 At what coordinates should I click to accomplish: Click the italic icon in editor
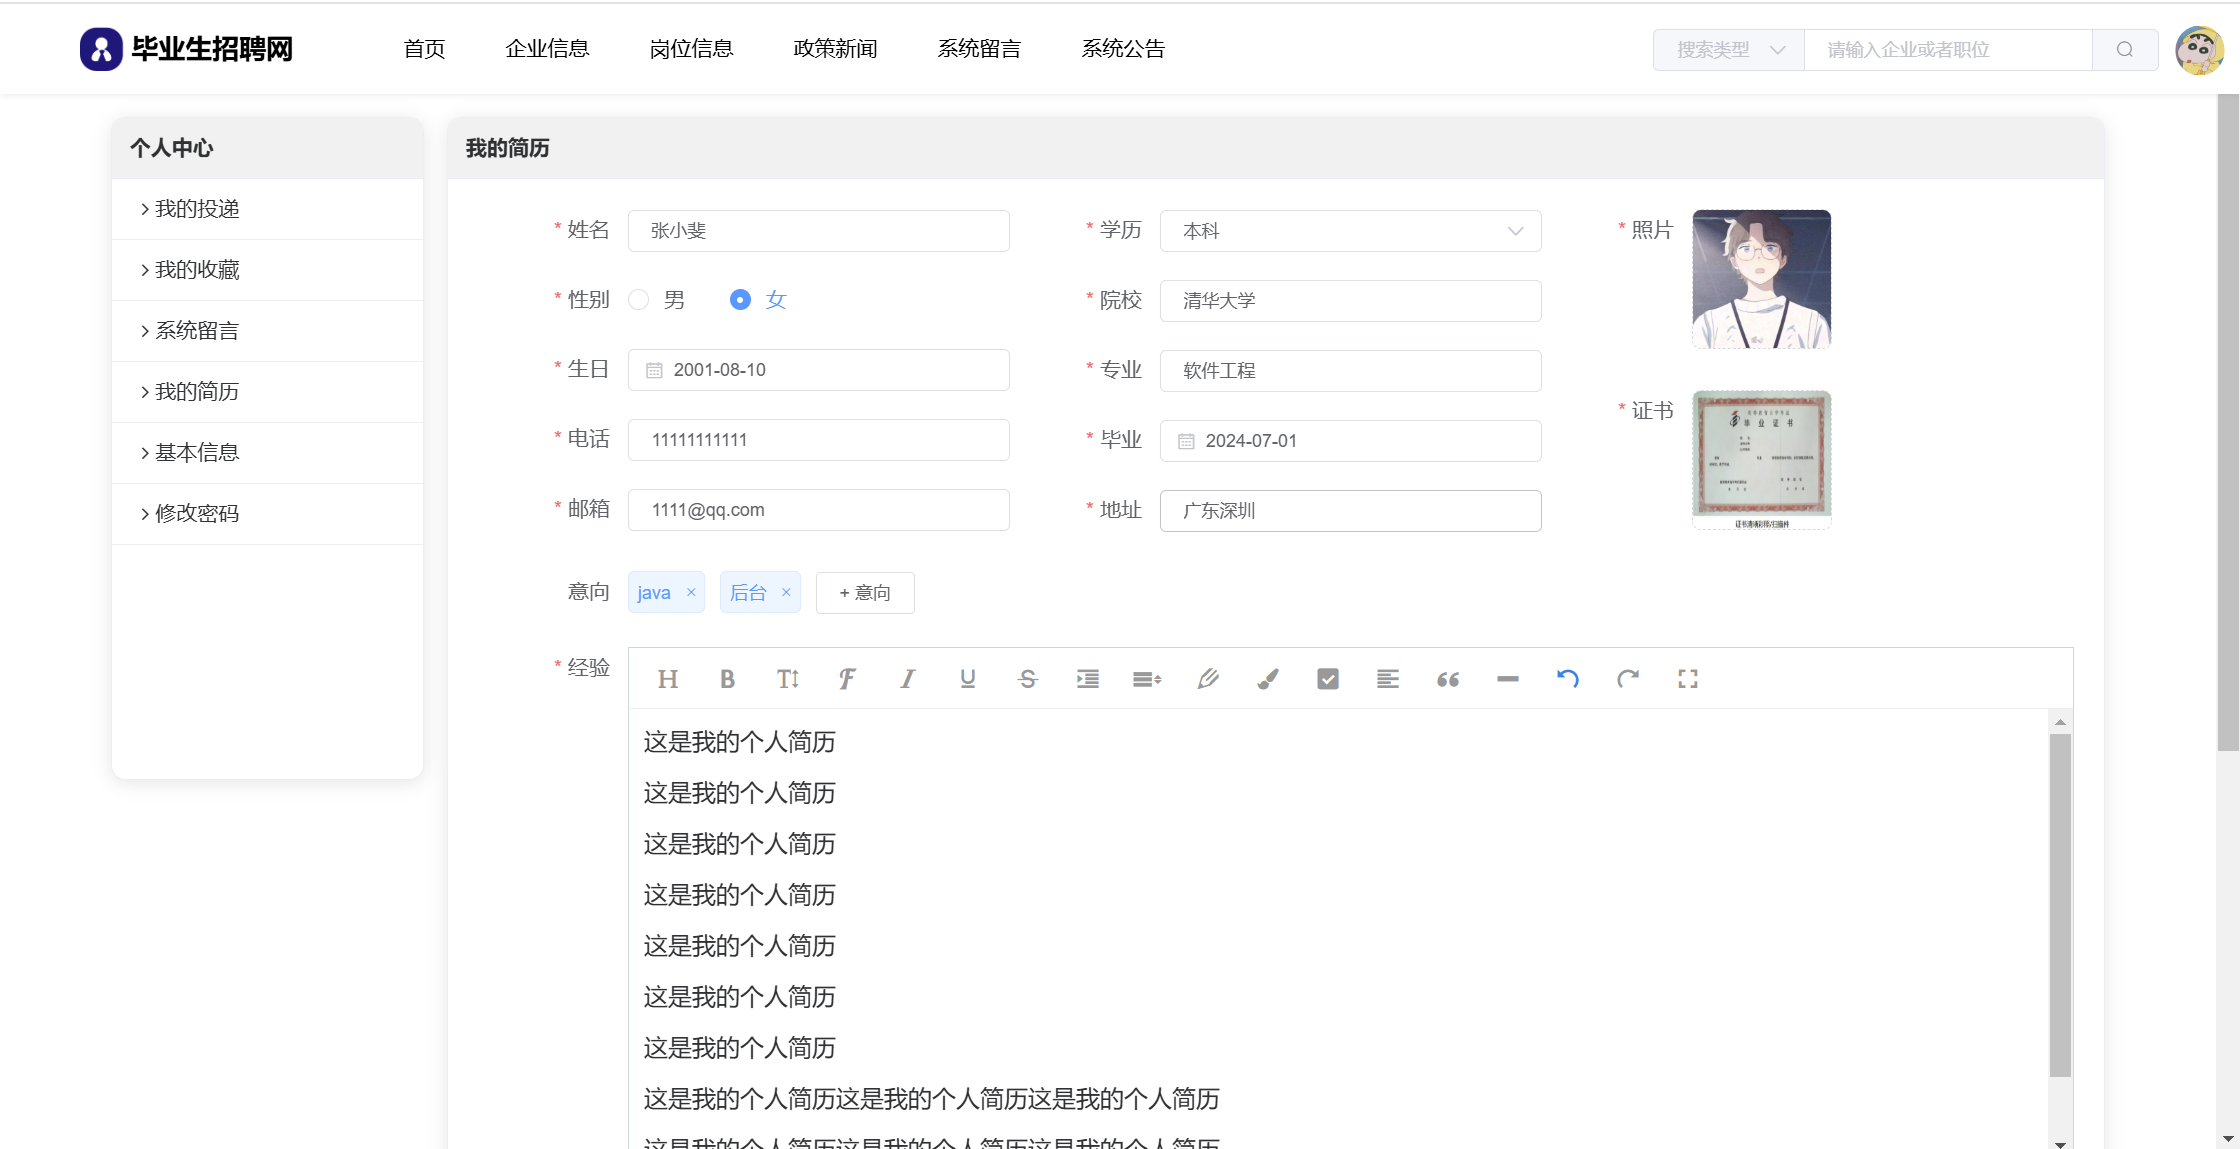tap(907, 679)
